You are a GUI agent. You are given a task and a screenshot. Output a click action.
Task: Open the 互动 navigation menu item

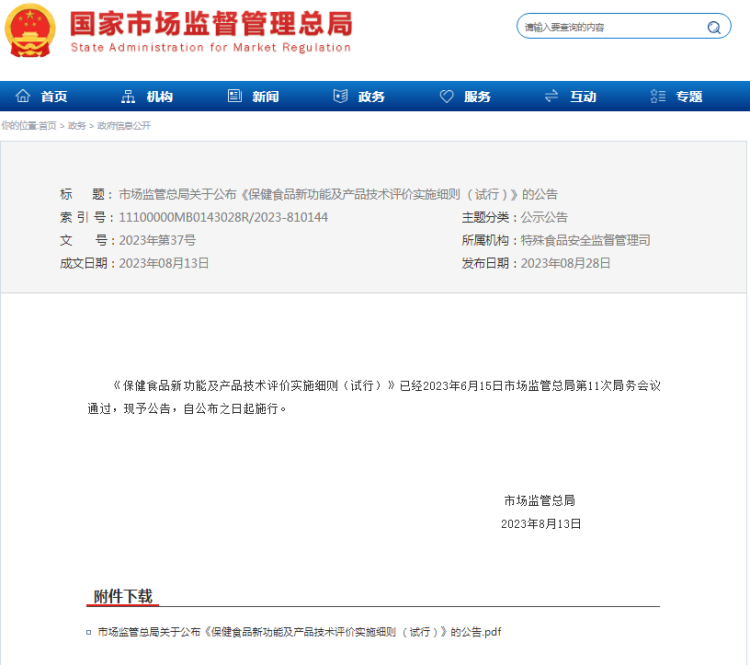click(x=583, y=96)
